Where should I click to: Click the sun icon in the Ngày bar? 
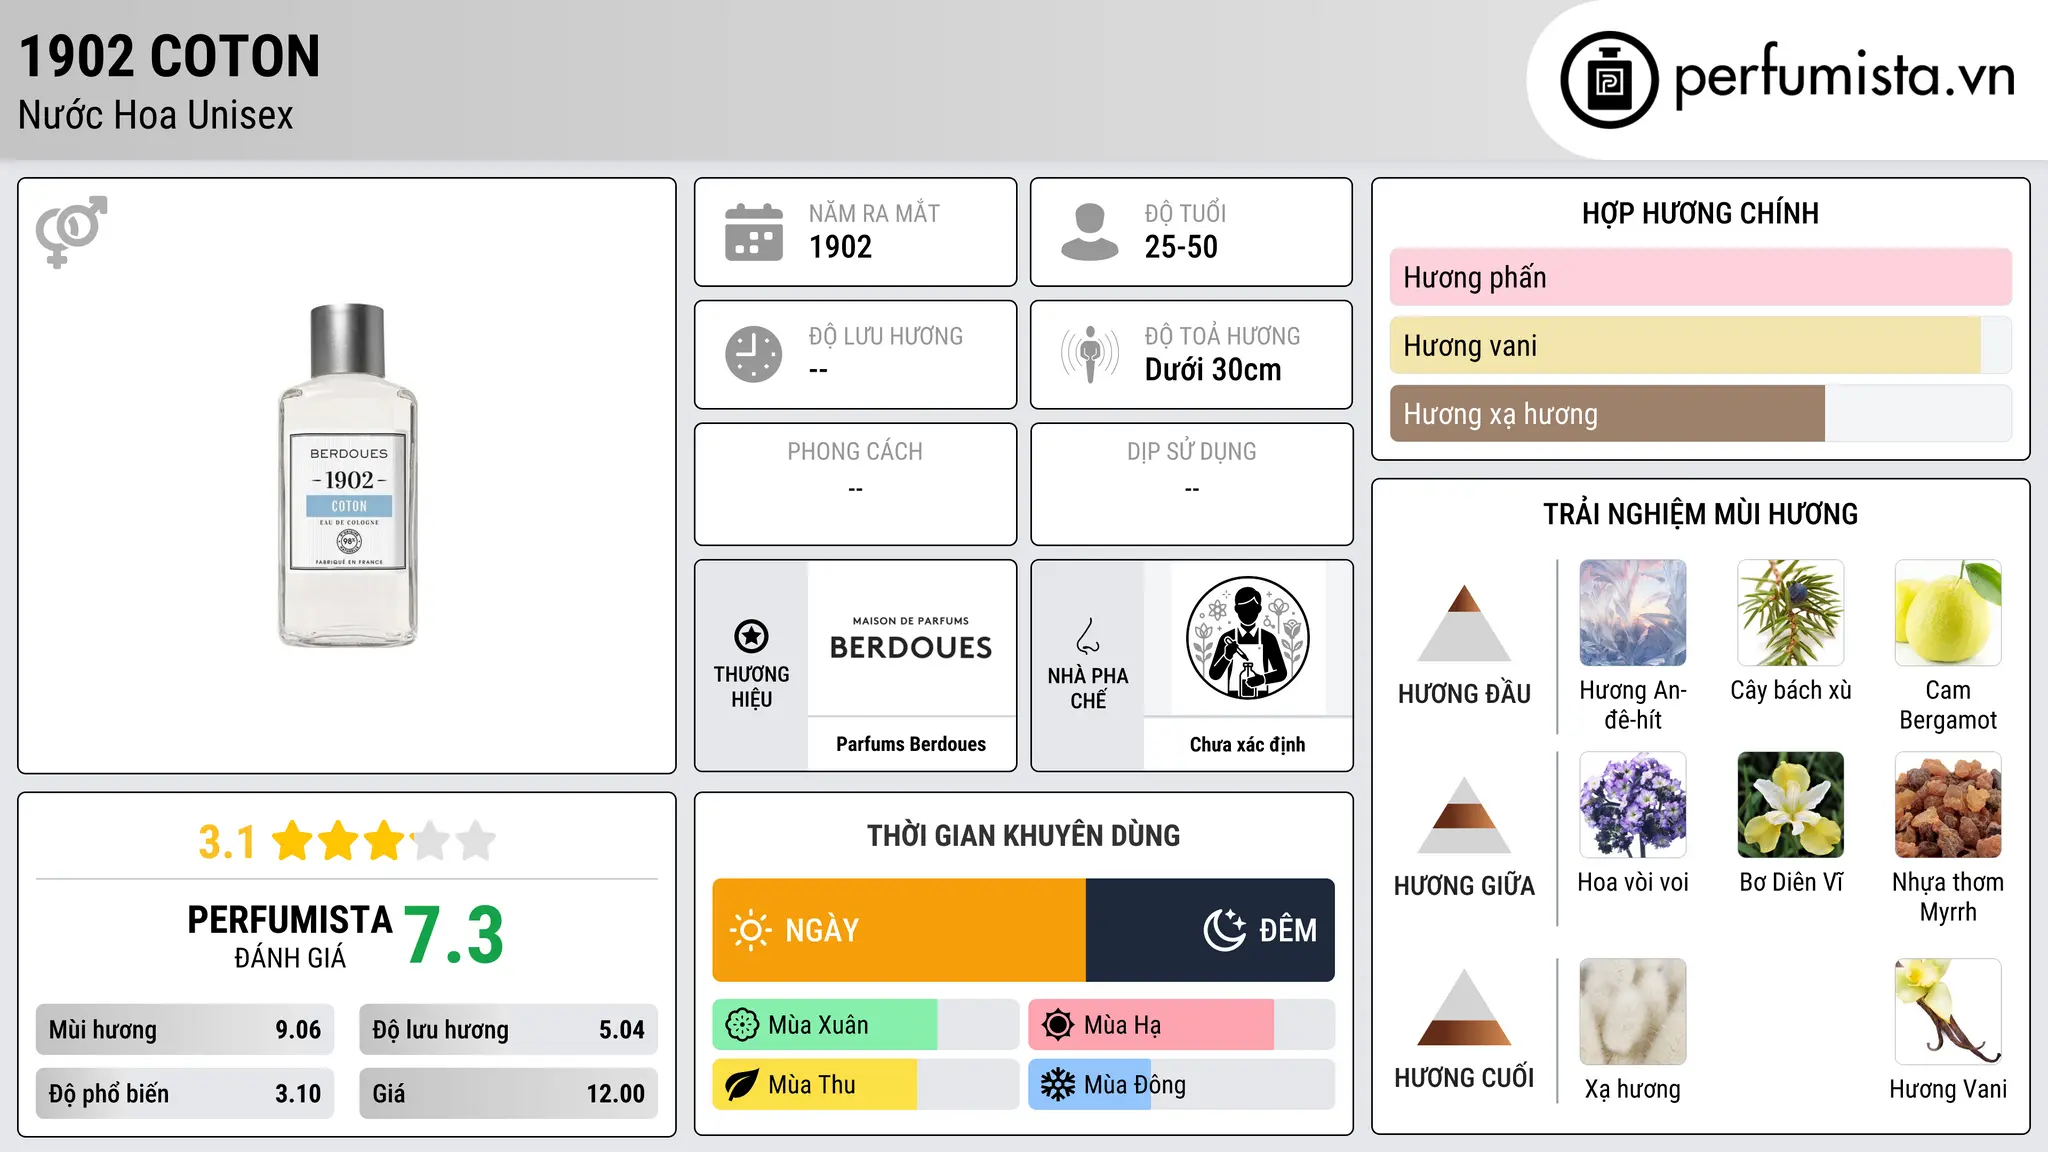[751, 930]
